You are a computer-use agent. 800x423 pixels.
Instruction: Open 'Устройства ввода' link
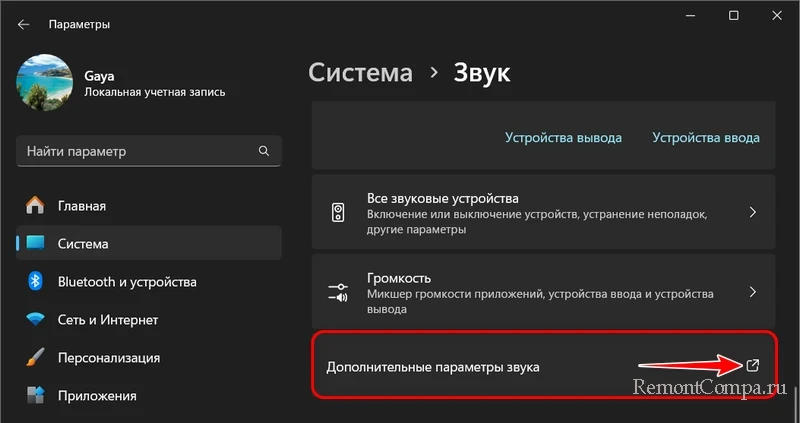pos(706,138)
